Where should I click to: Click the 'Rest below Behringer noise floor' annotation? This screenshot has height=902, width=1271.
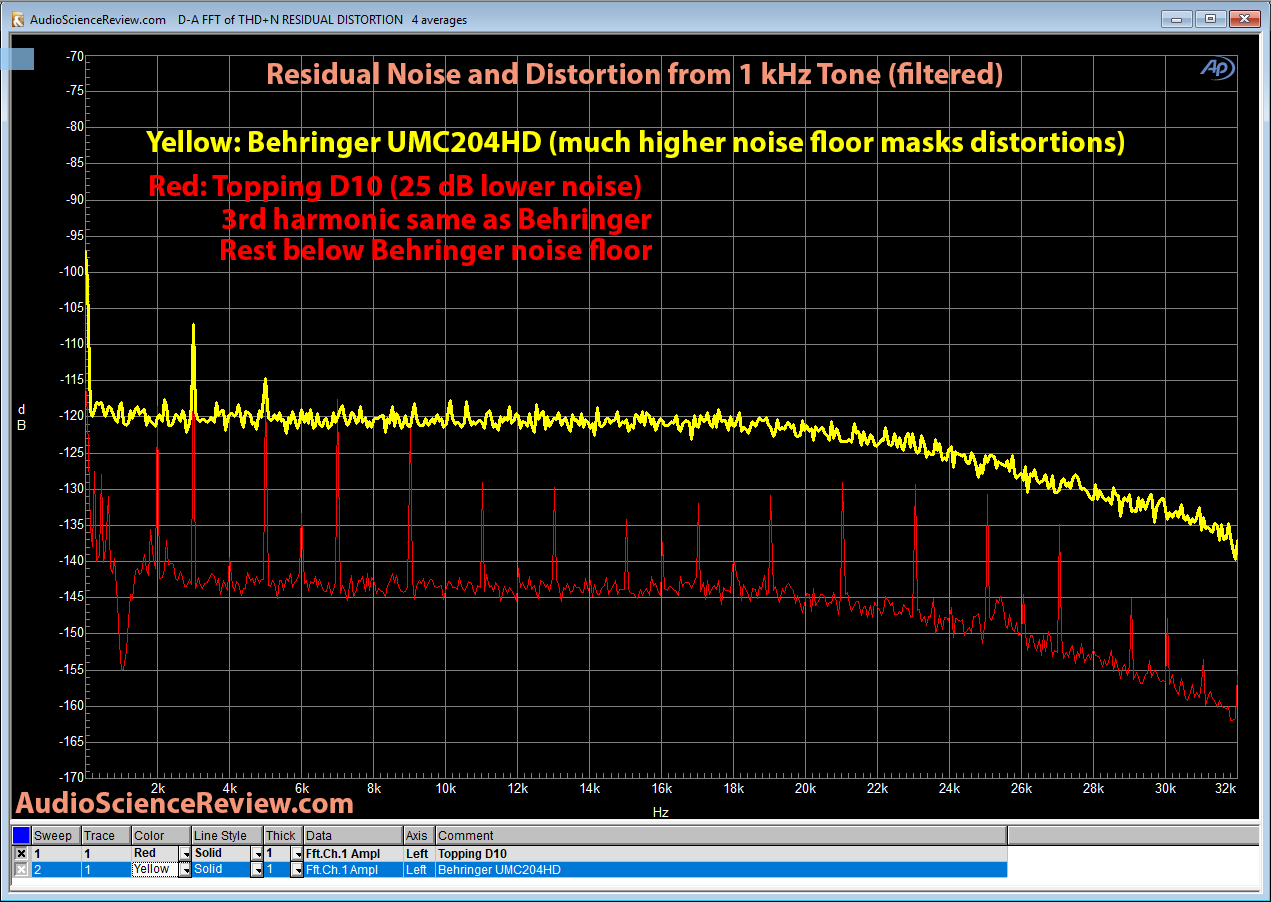coord(436,250)
